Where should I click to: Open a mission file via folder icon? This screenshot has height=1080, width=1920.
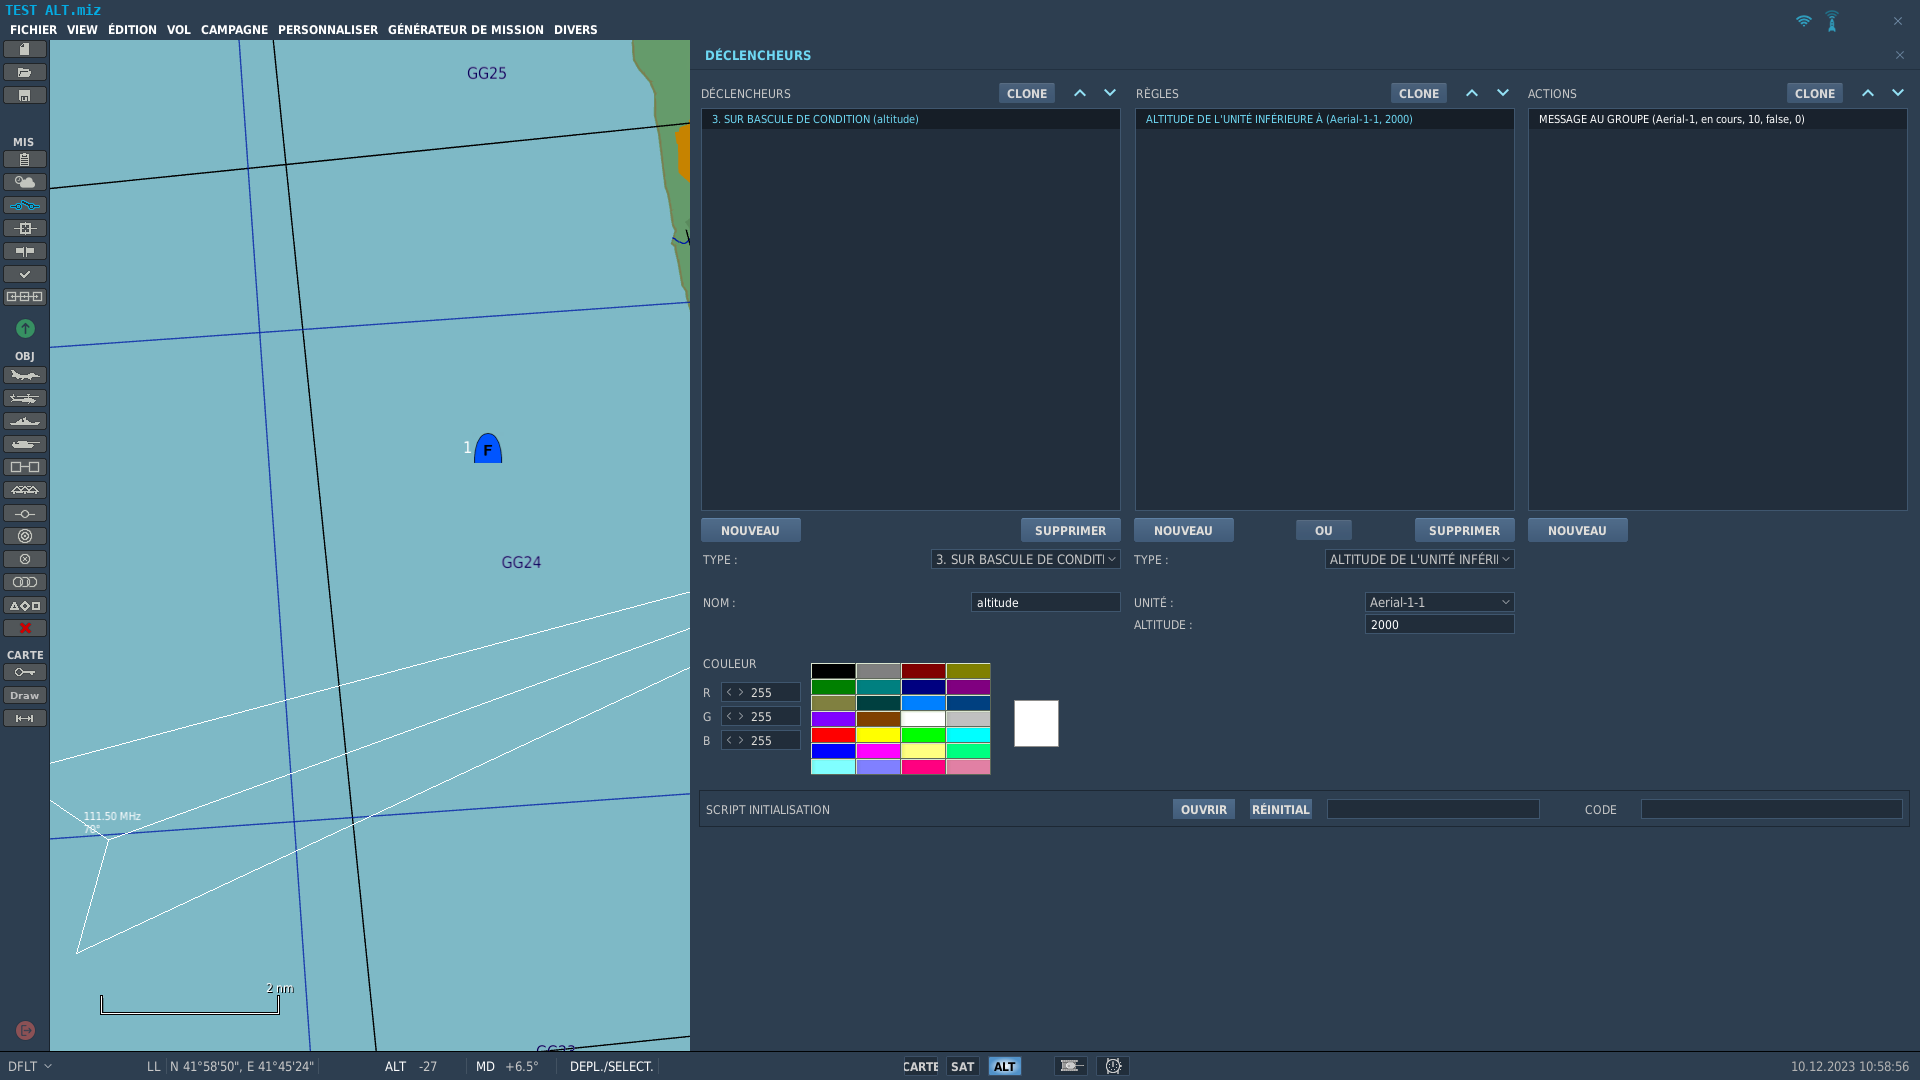[x=25, y=72]
